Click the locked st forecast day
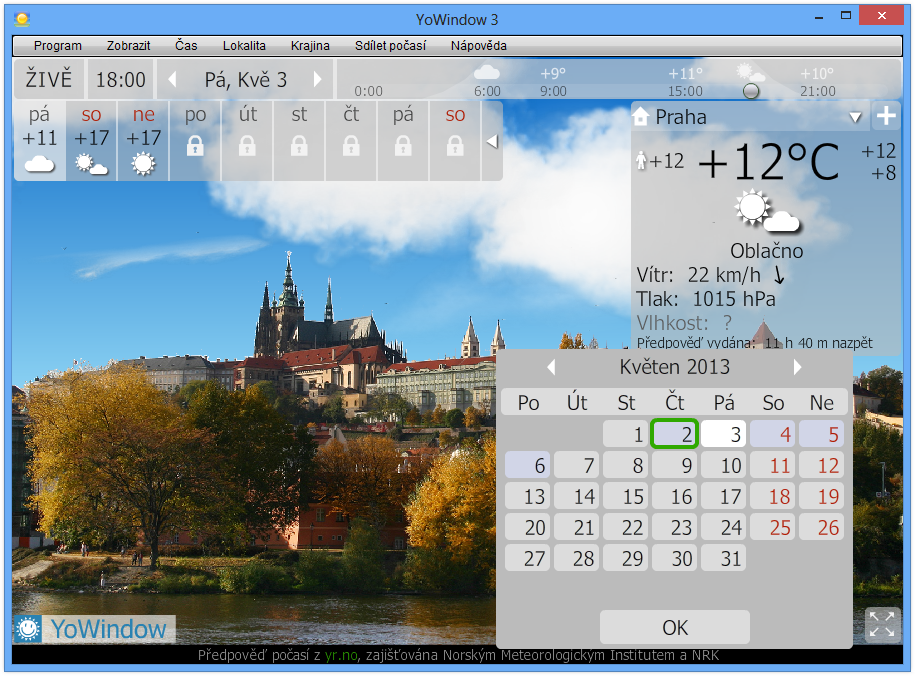Screen dimensions: 915x676 coord(299,141)
